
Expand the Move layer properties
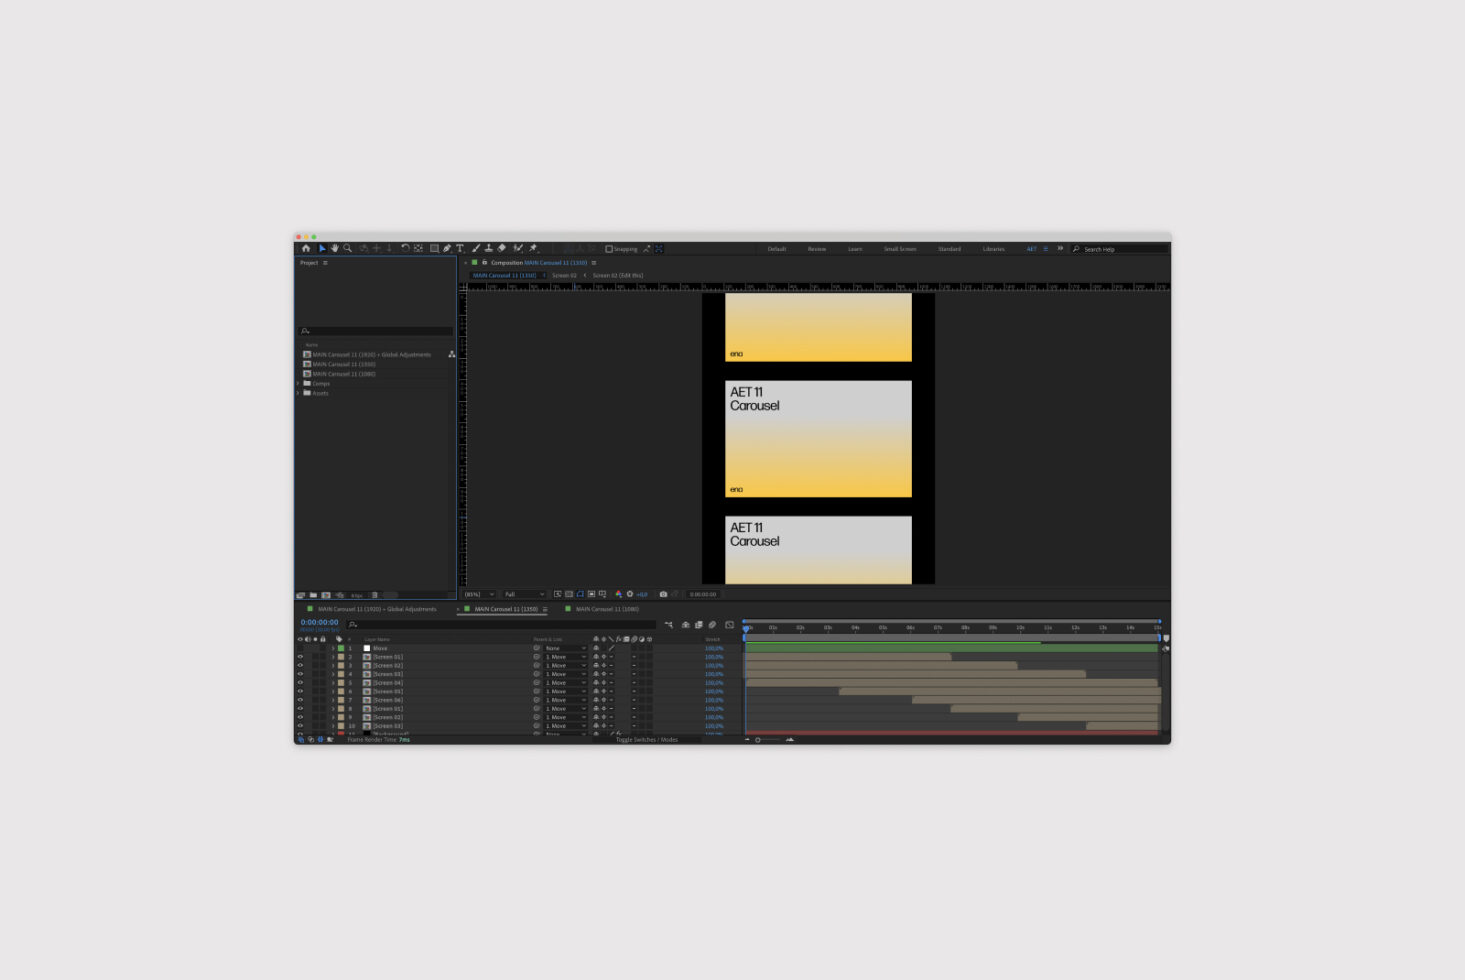(x=333, y=648)
